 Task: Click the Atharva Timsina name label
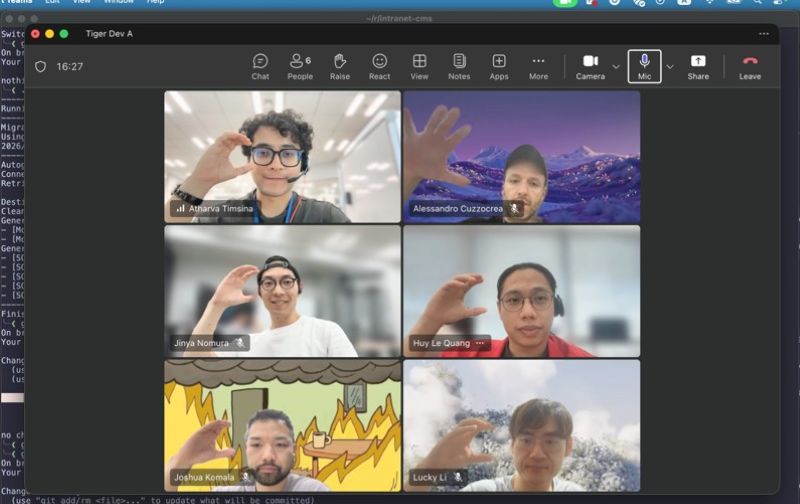221,208
